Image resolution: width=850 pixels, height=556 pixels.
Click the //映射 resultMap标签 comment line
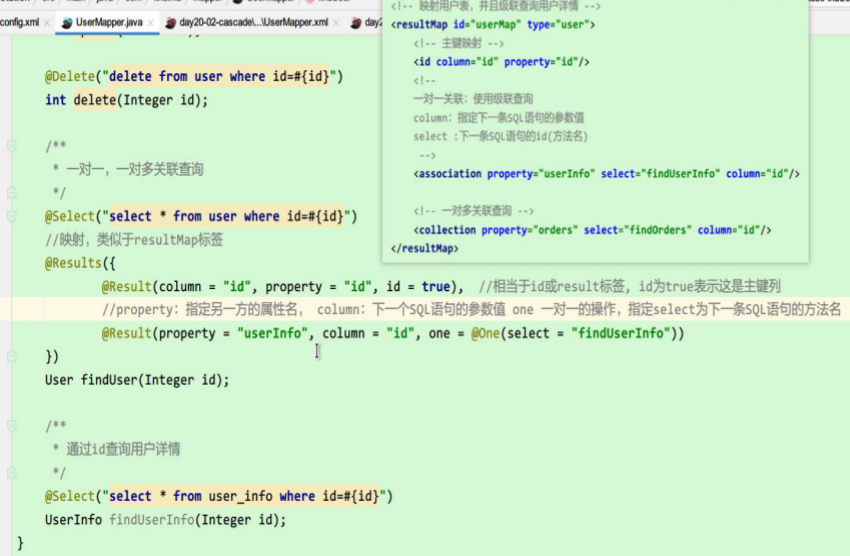coord(134,240)
